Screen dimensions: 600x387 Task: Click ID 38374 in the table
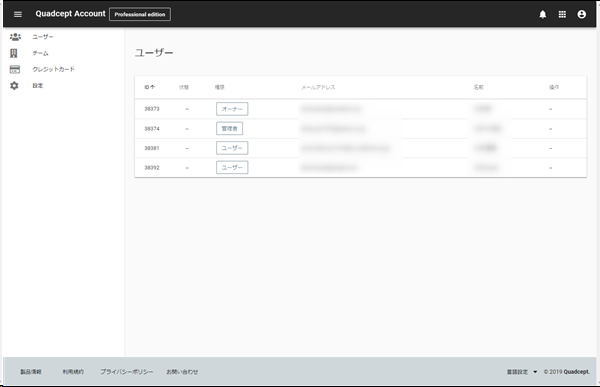coord(152,129)
